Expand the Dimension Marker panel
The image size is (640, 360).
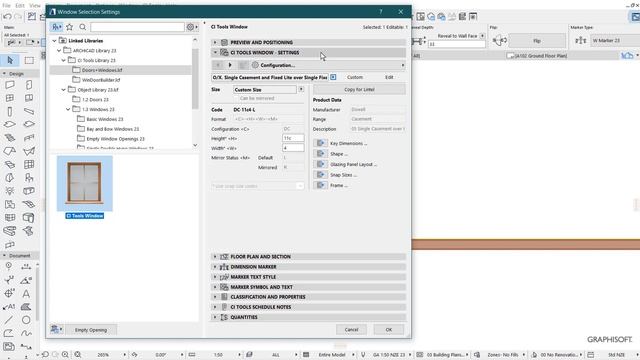click(215, 267)
